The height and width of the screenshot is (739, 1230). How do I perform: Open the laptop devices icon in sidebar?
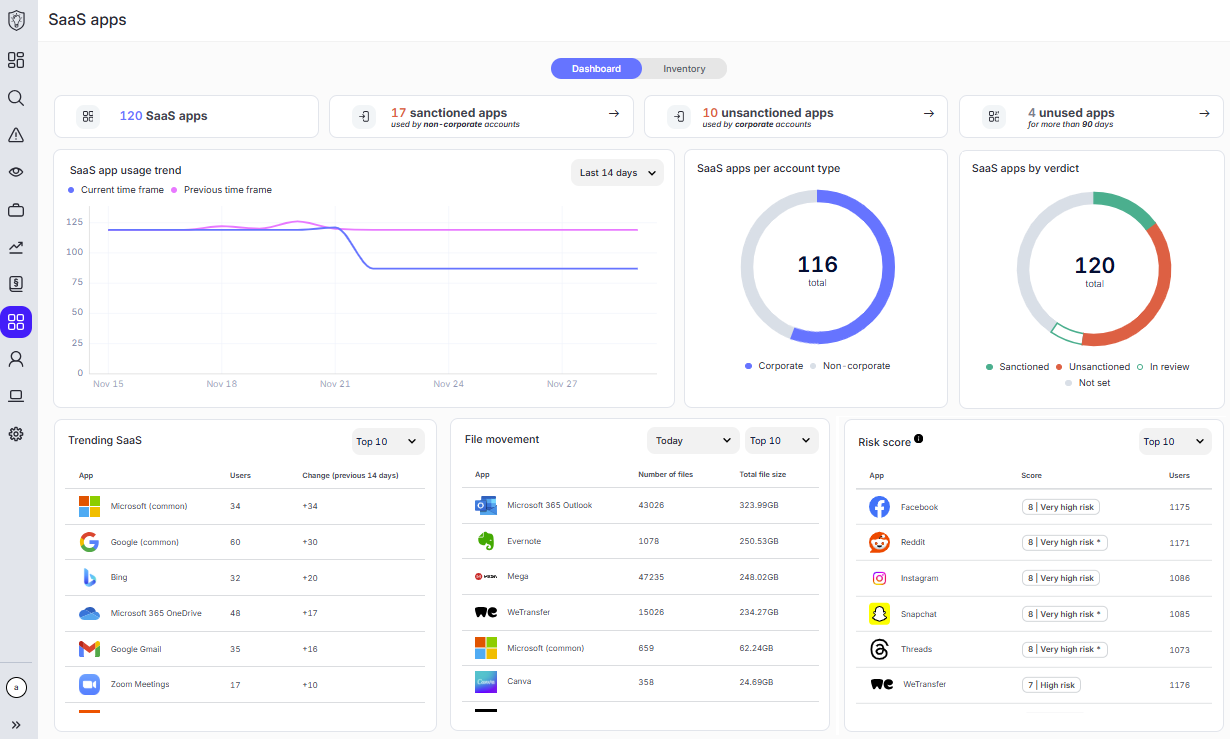point(16,396)
